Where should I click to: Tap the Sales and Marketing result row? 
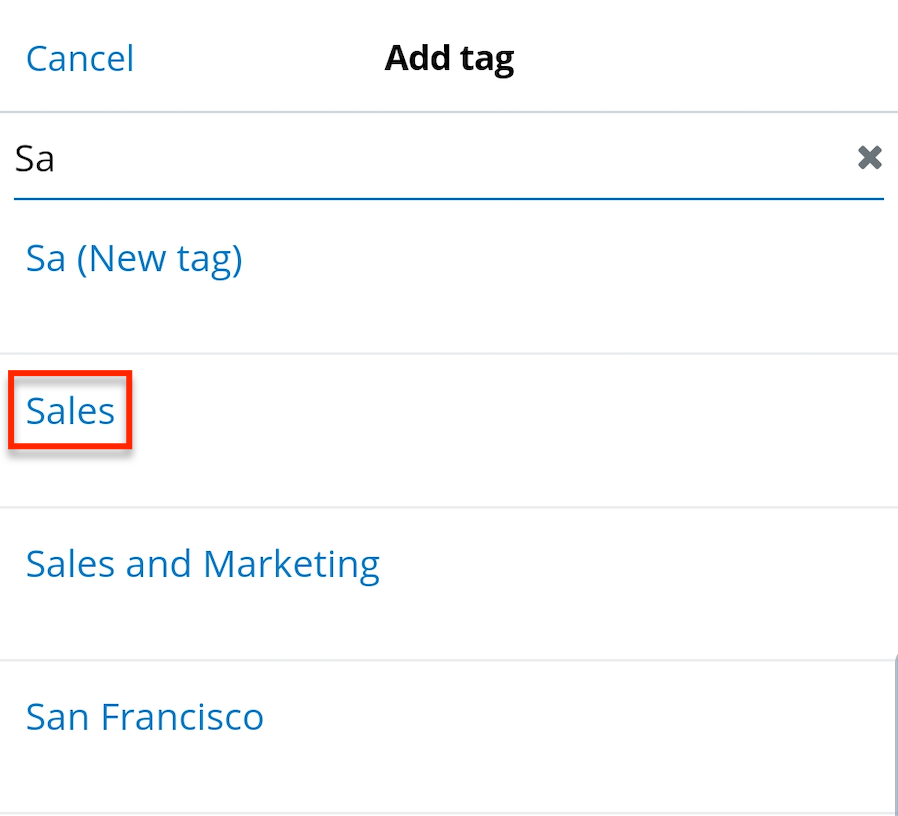pos(202,564)
